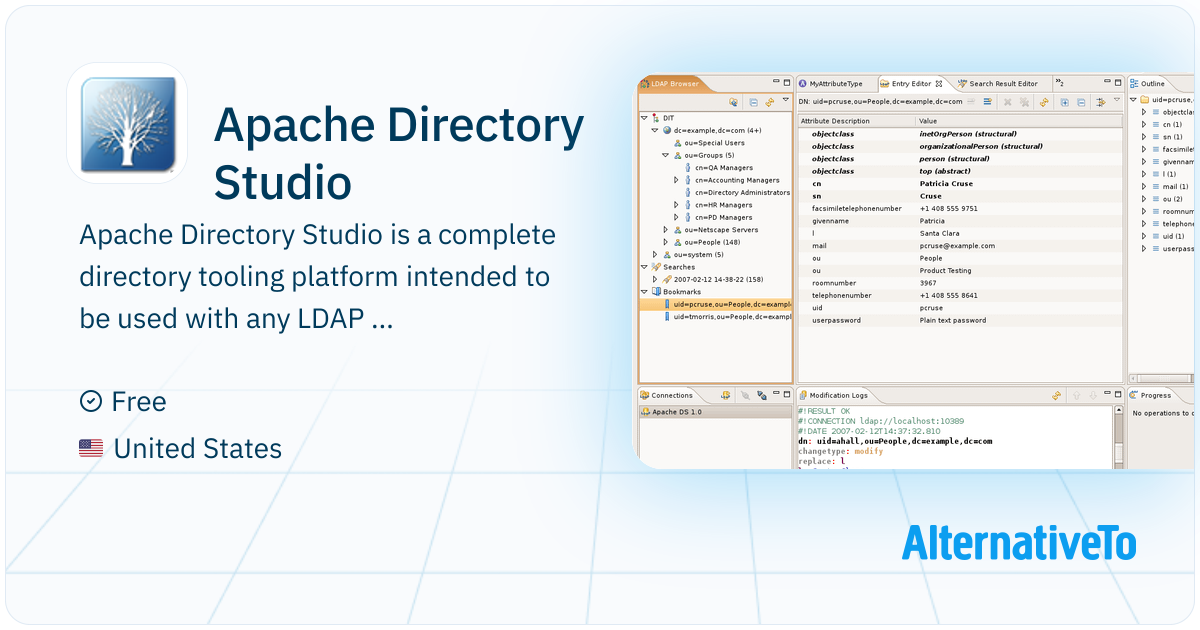Collapse the ou=Groups (5) node
Viewport: 1200px width, 630px height.
(665, 155)
